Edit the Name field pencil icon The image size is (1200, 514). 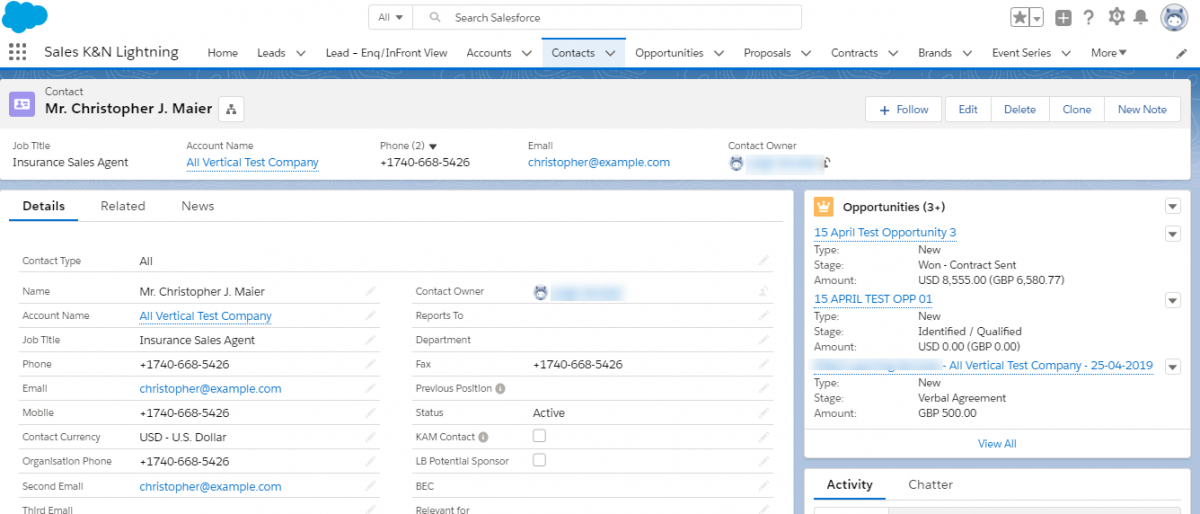coord(370,291)
